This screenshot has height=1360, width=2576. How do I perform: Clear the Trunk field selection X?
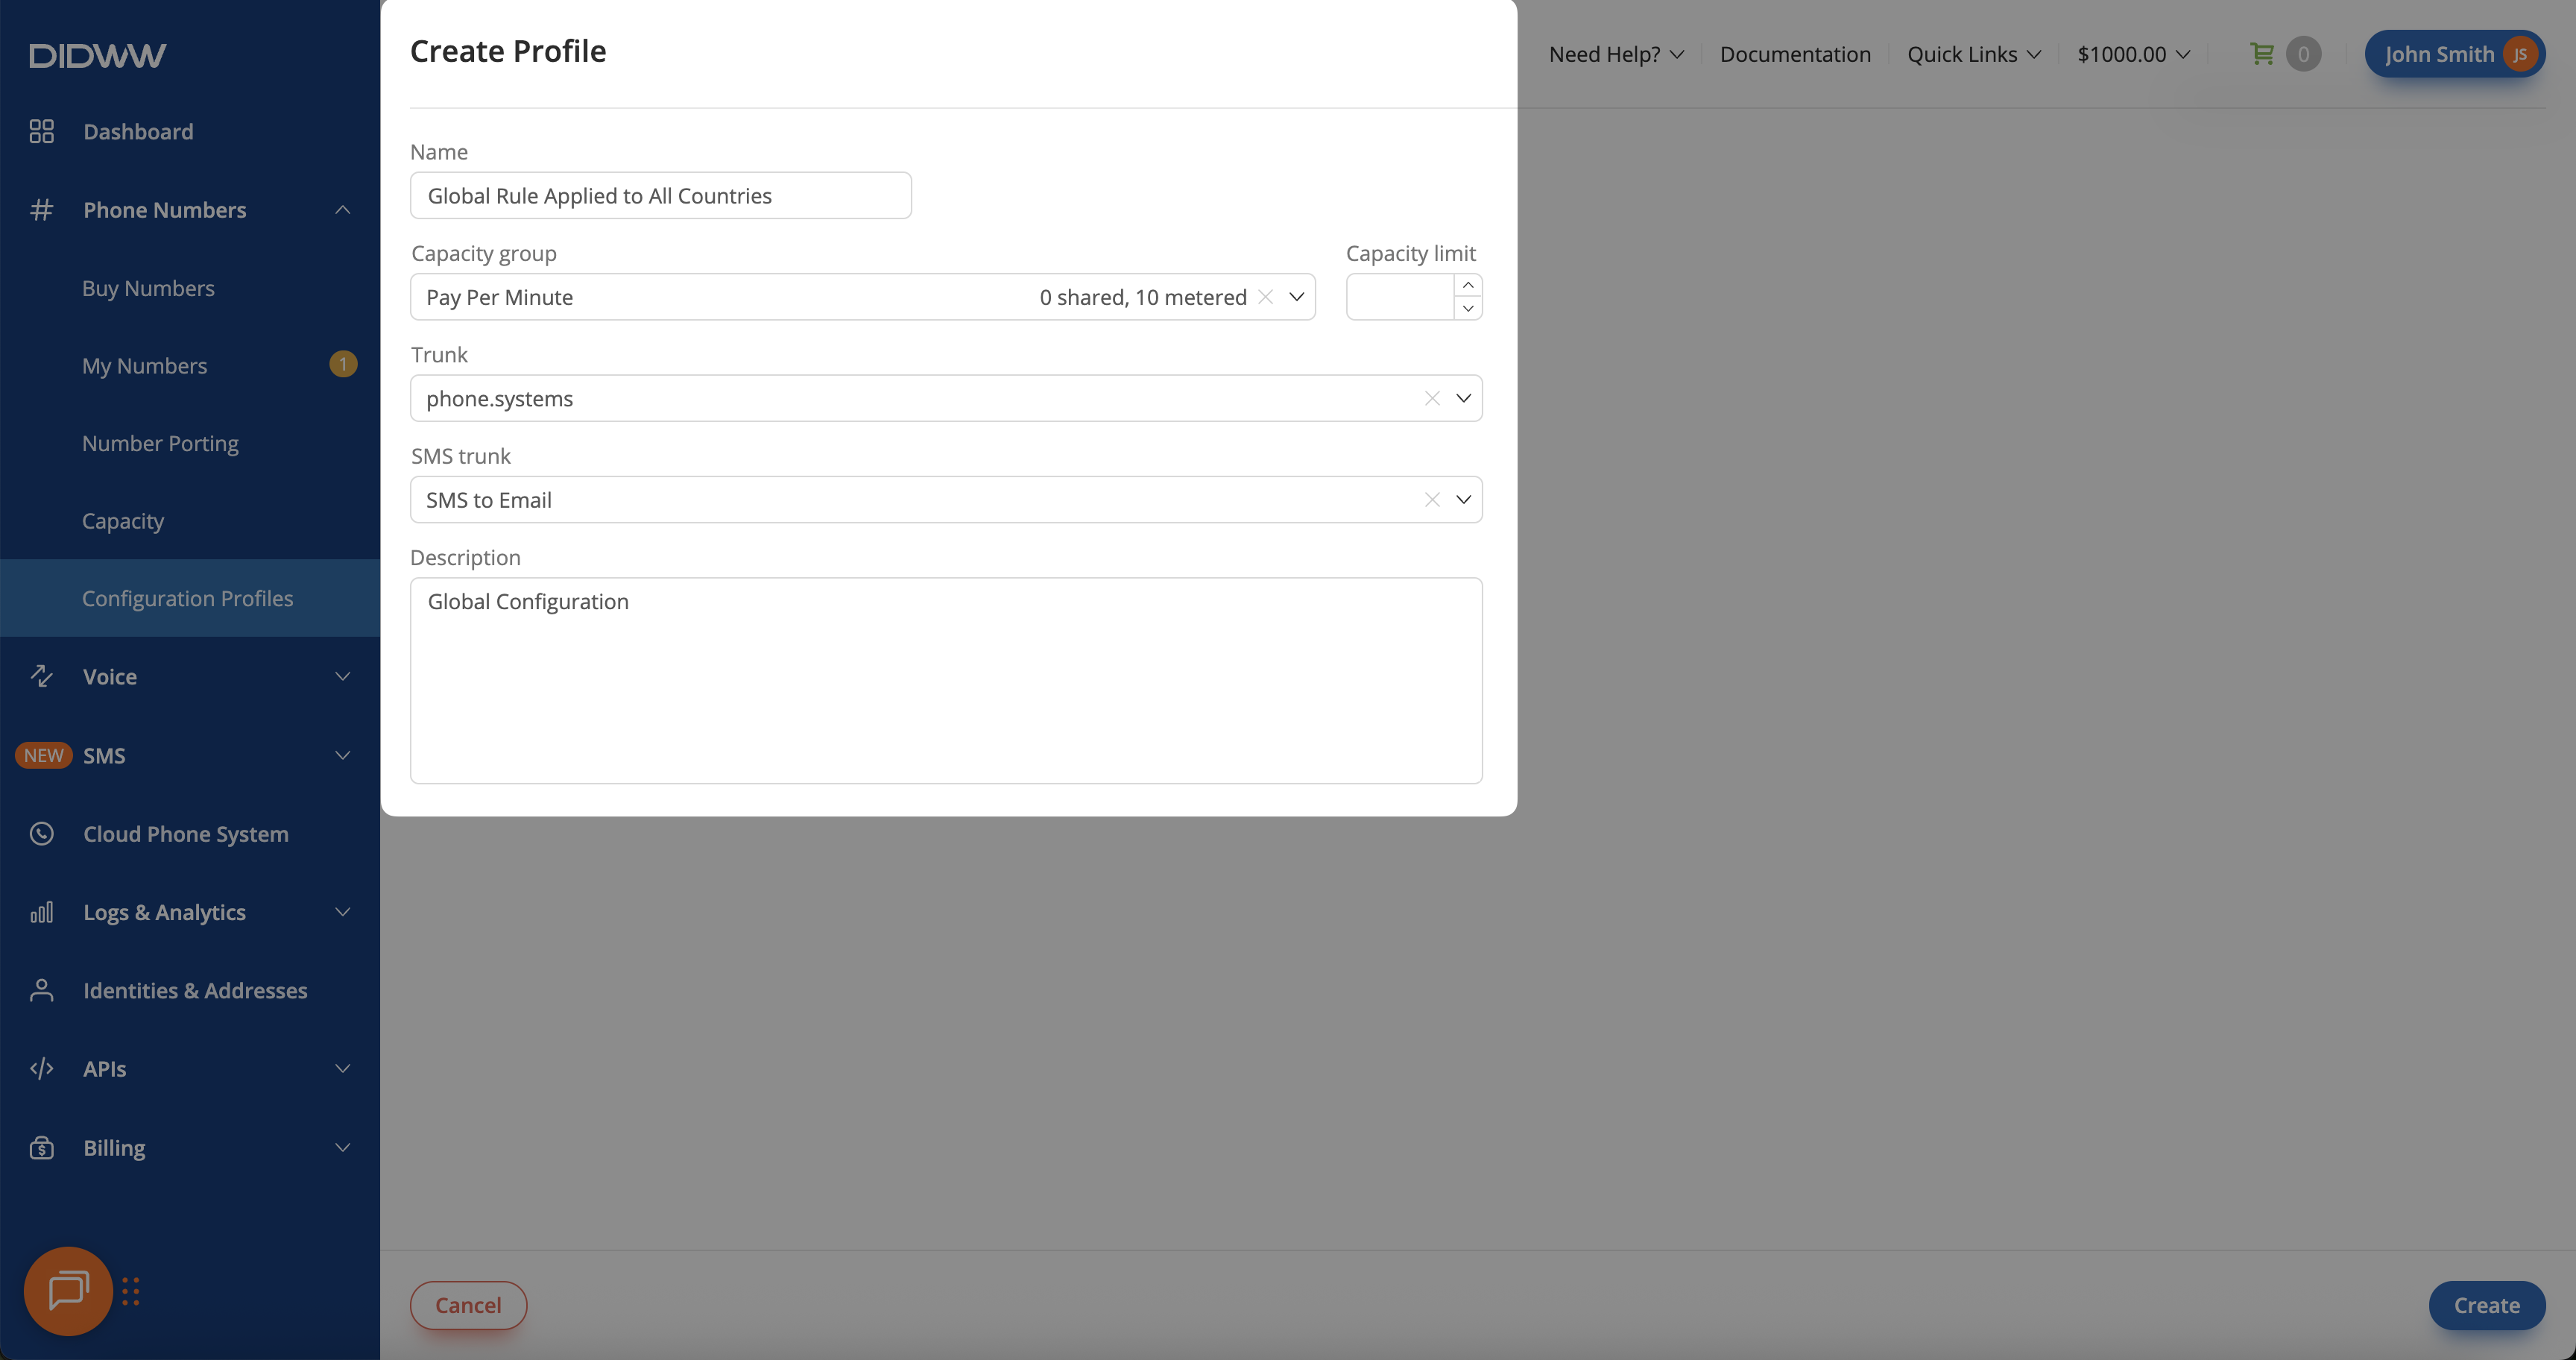pyautogui.click(x=1431, y=398)
